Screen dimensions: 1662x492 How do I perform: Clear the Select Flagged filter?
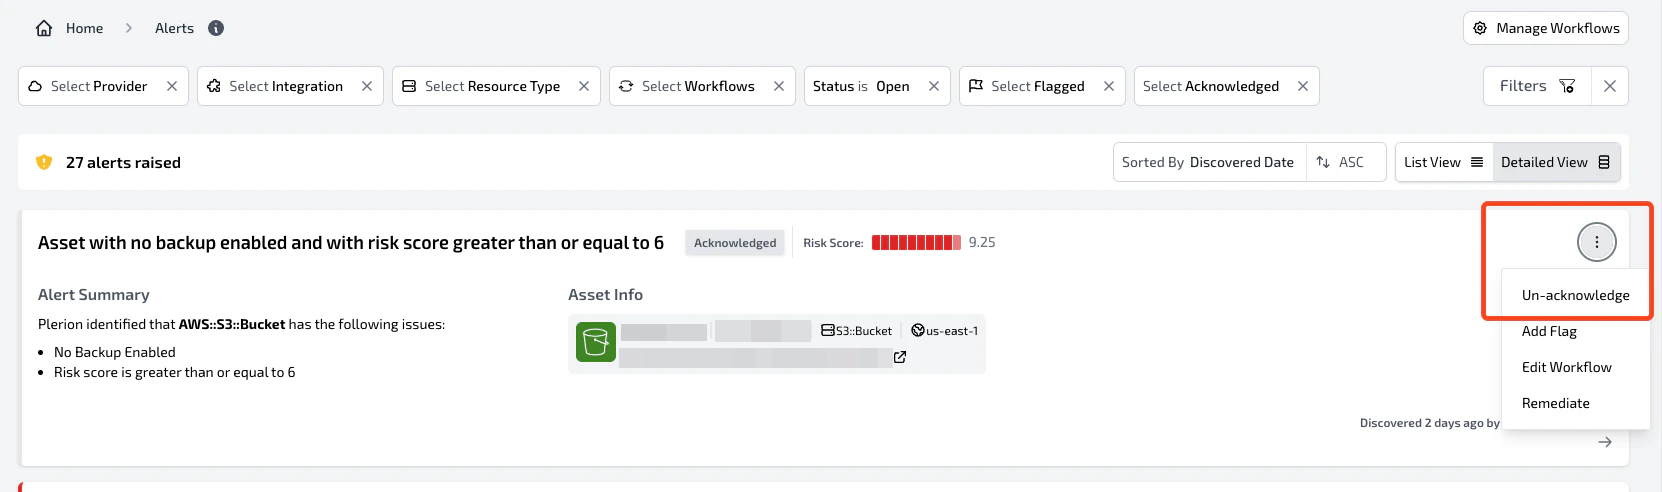click(1109, 86)
